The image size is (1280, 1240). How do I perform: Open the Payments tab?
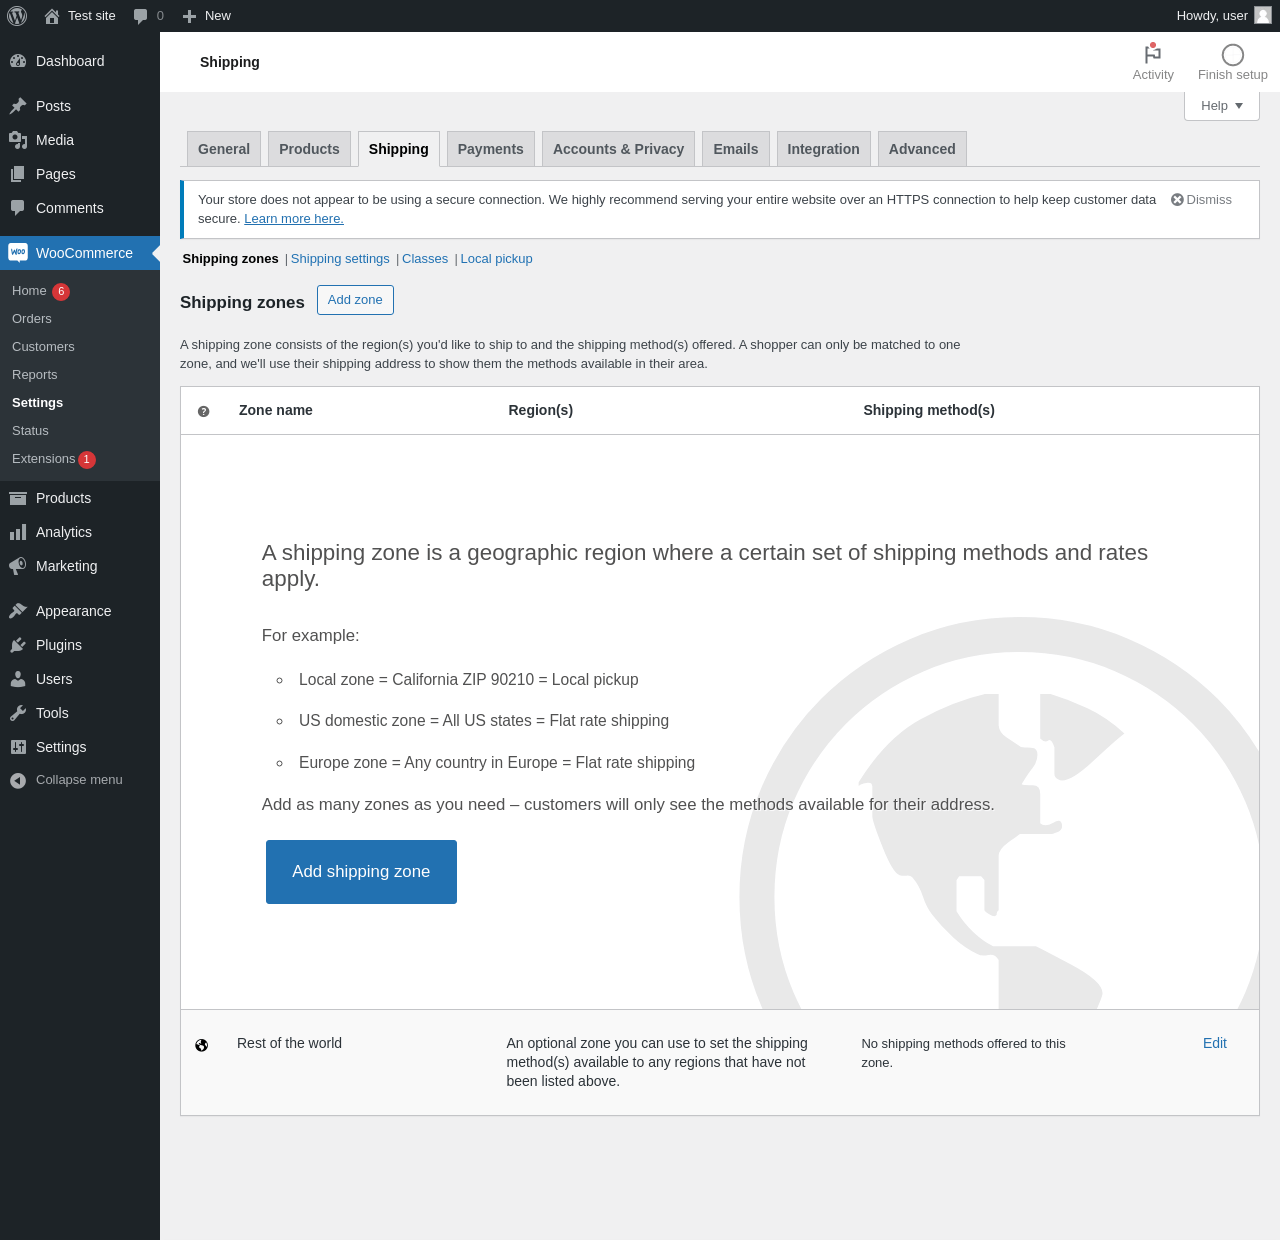point(491,149)
